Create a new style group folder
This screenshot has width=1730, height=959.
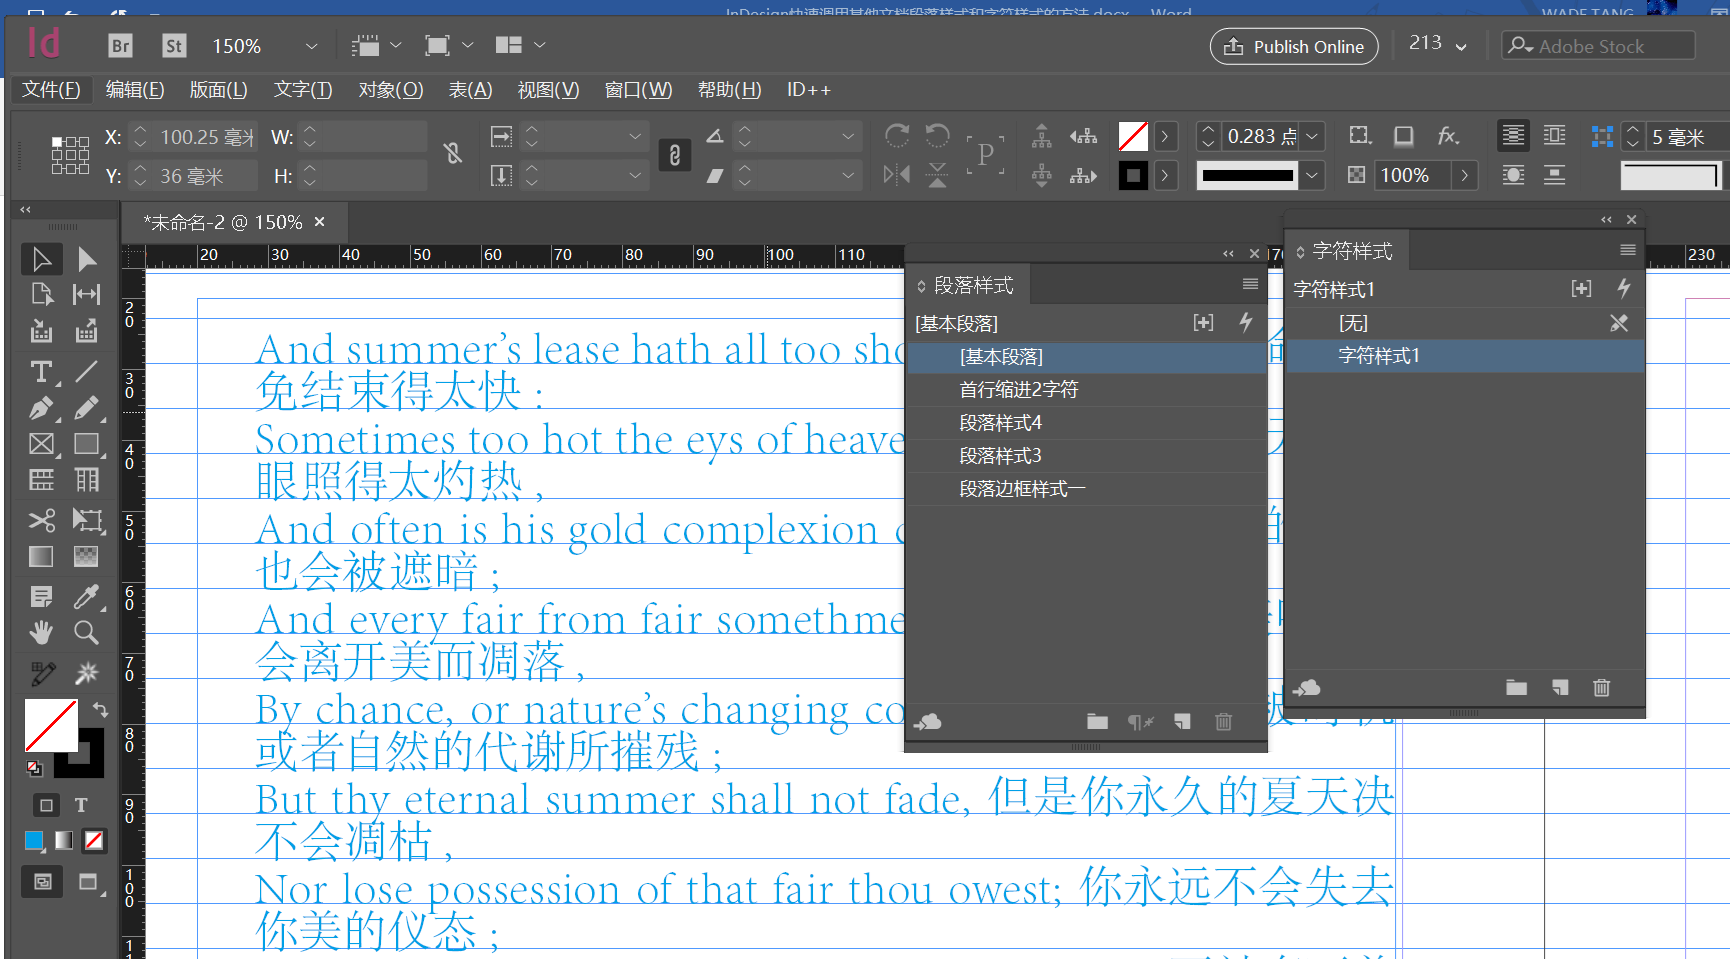1097,721
